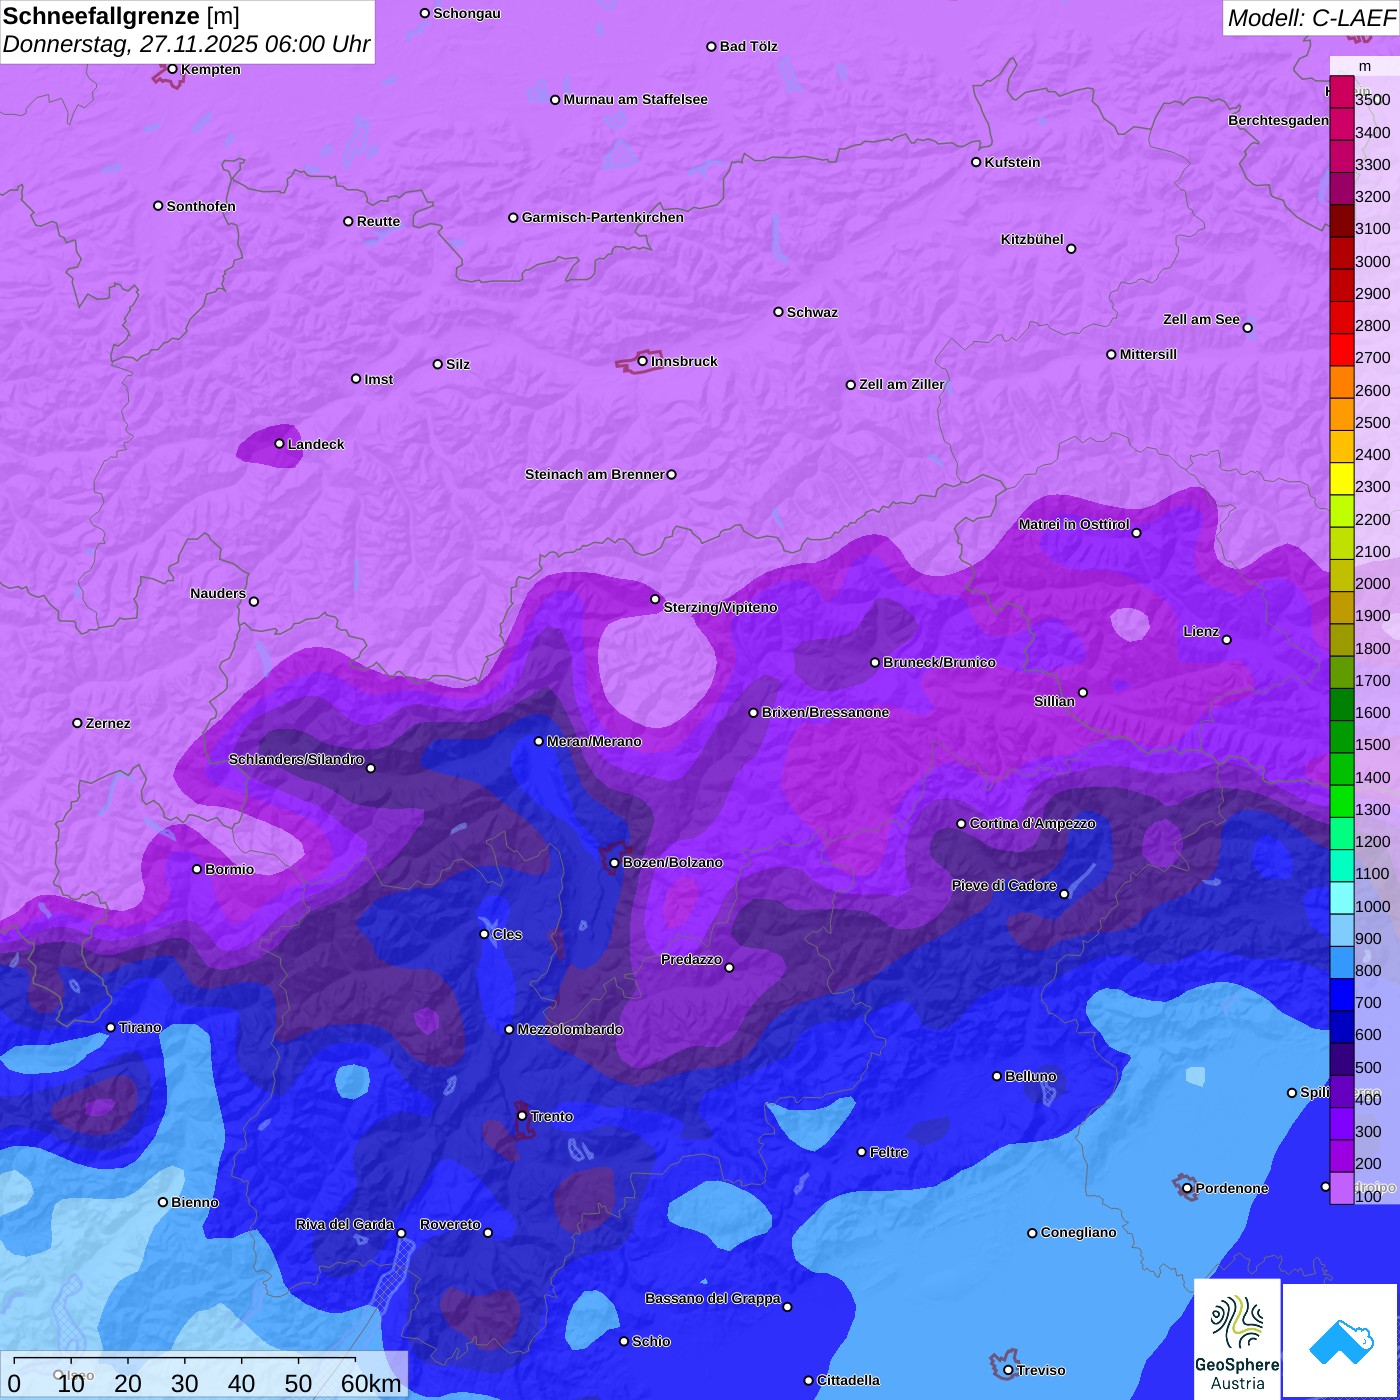Click the legend unit label 'm'

(1365, 66)
